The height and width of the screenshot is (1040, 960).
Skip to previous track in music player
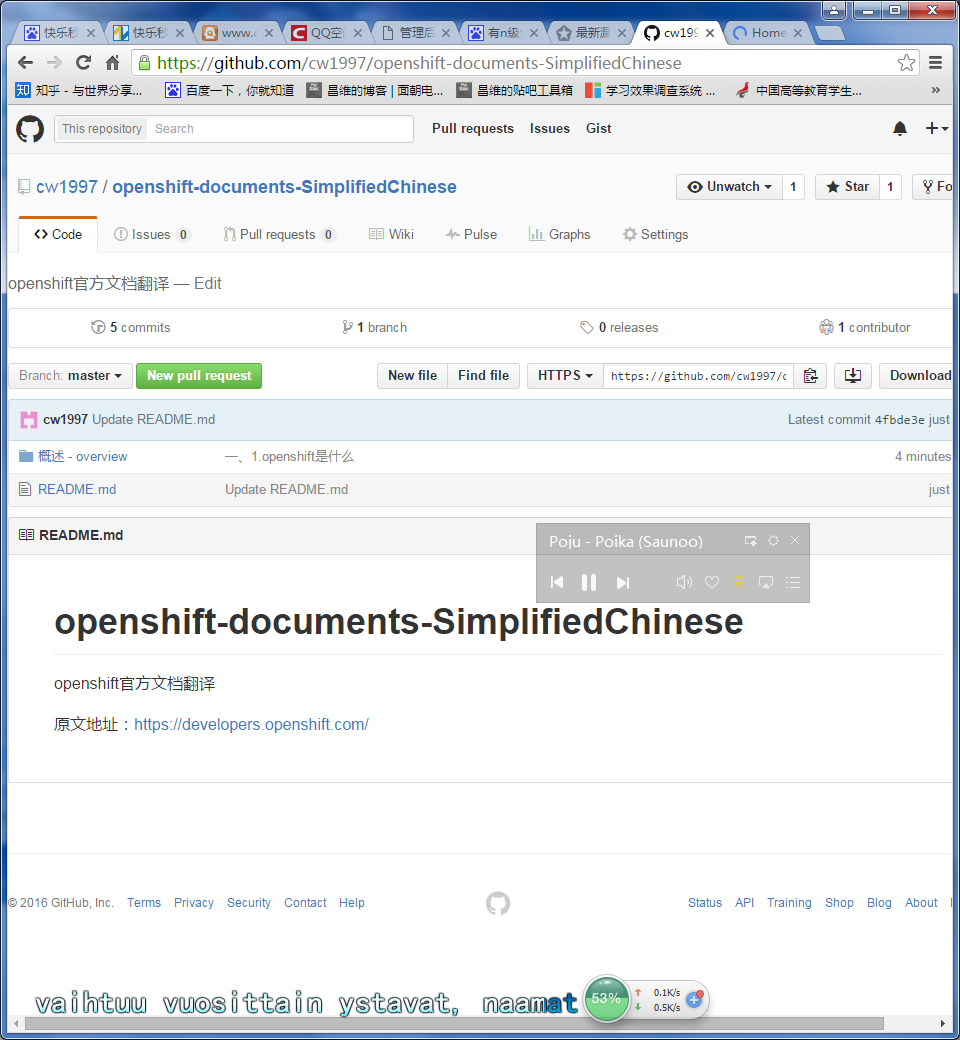click(557, 582)
